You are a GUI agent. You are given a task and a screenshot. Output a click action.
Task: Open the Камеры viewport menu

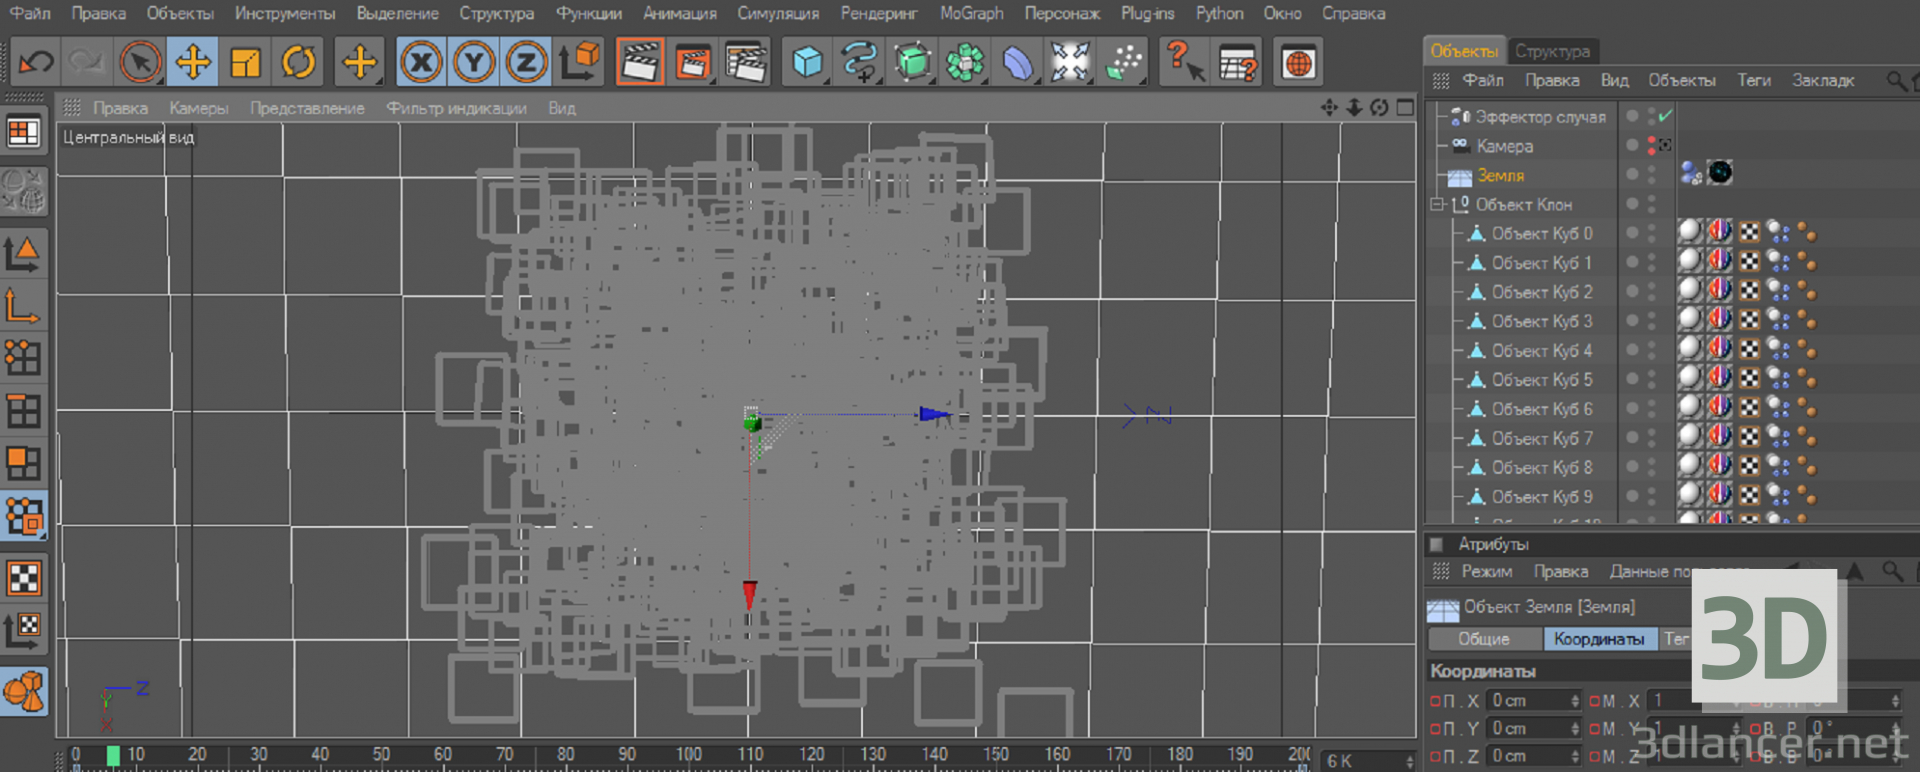198,108
